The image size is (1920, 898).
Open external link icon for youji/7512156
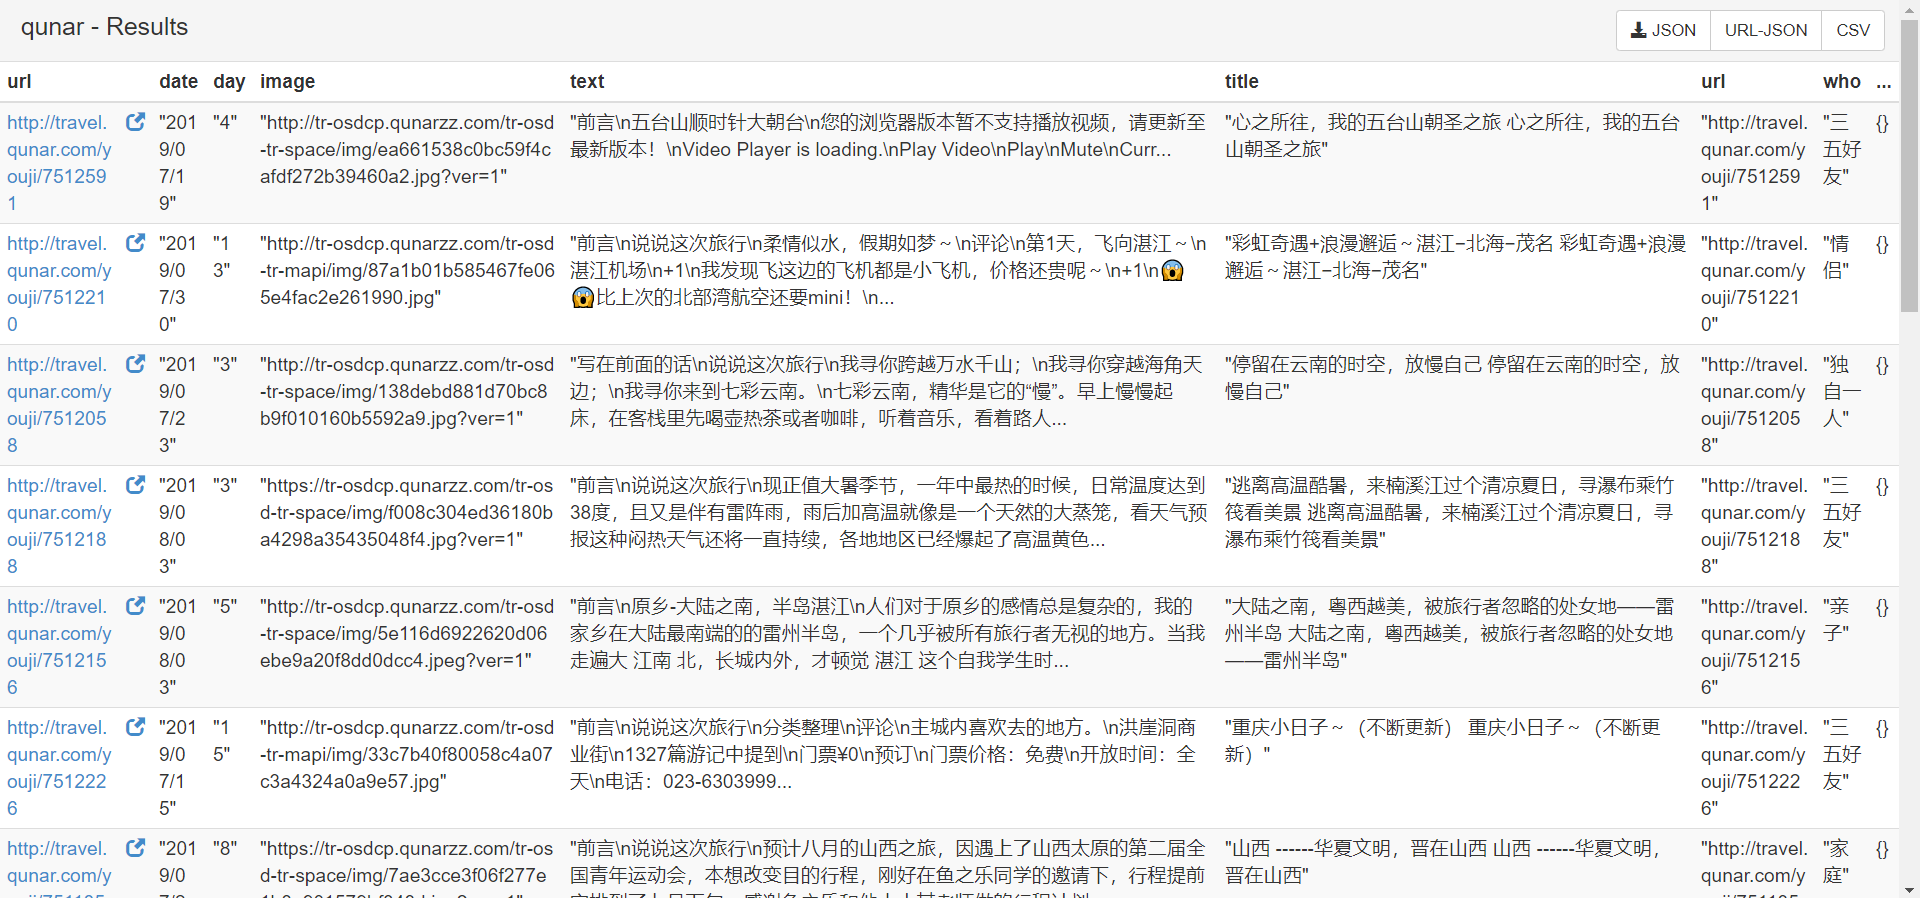point(135,606)
